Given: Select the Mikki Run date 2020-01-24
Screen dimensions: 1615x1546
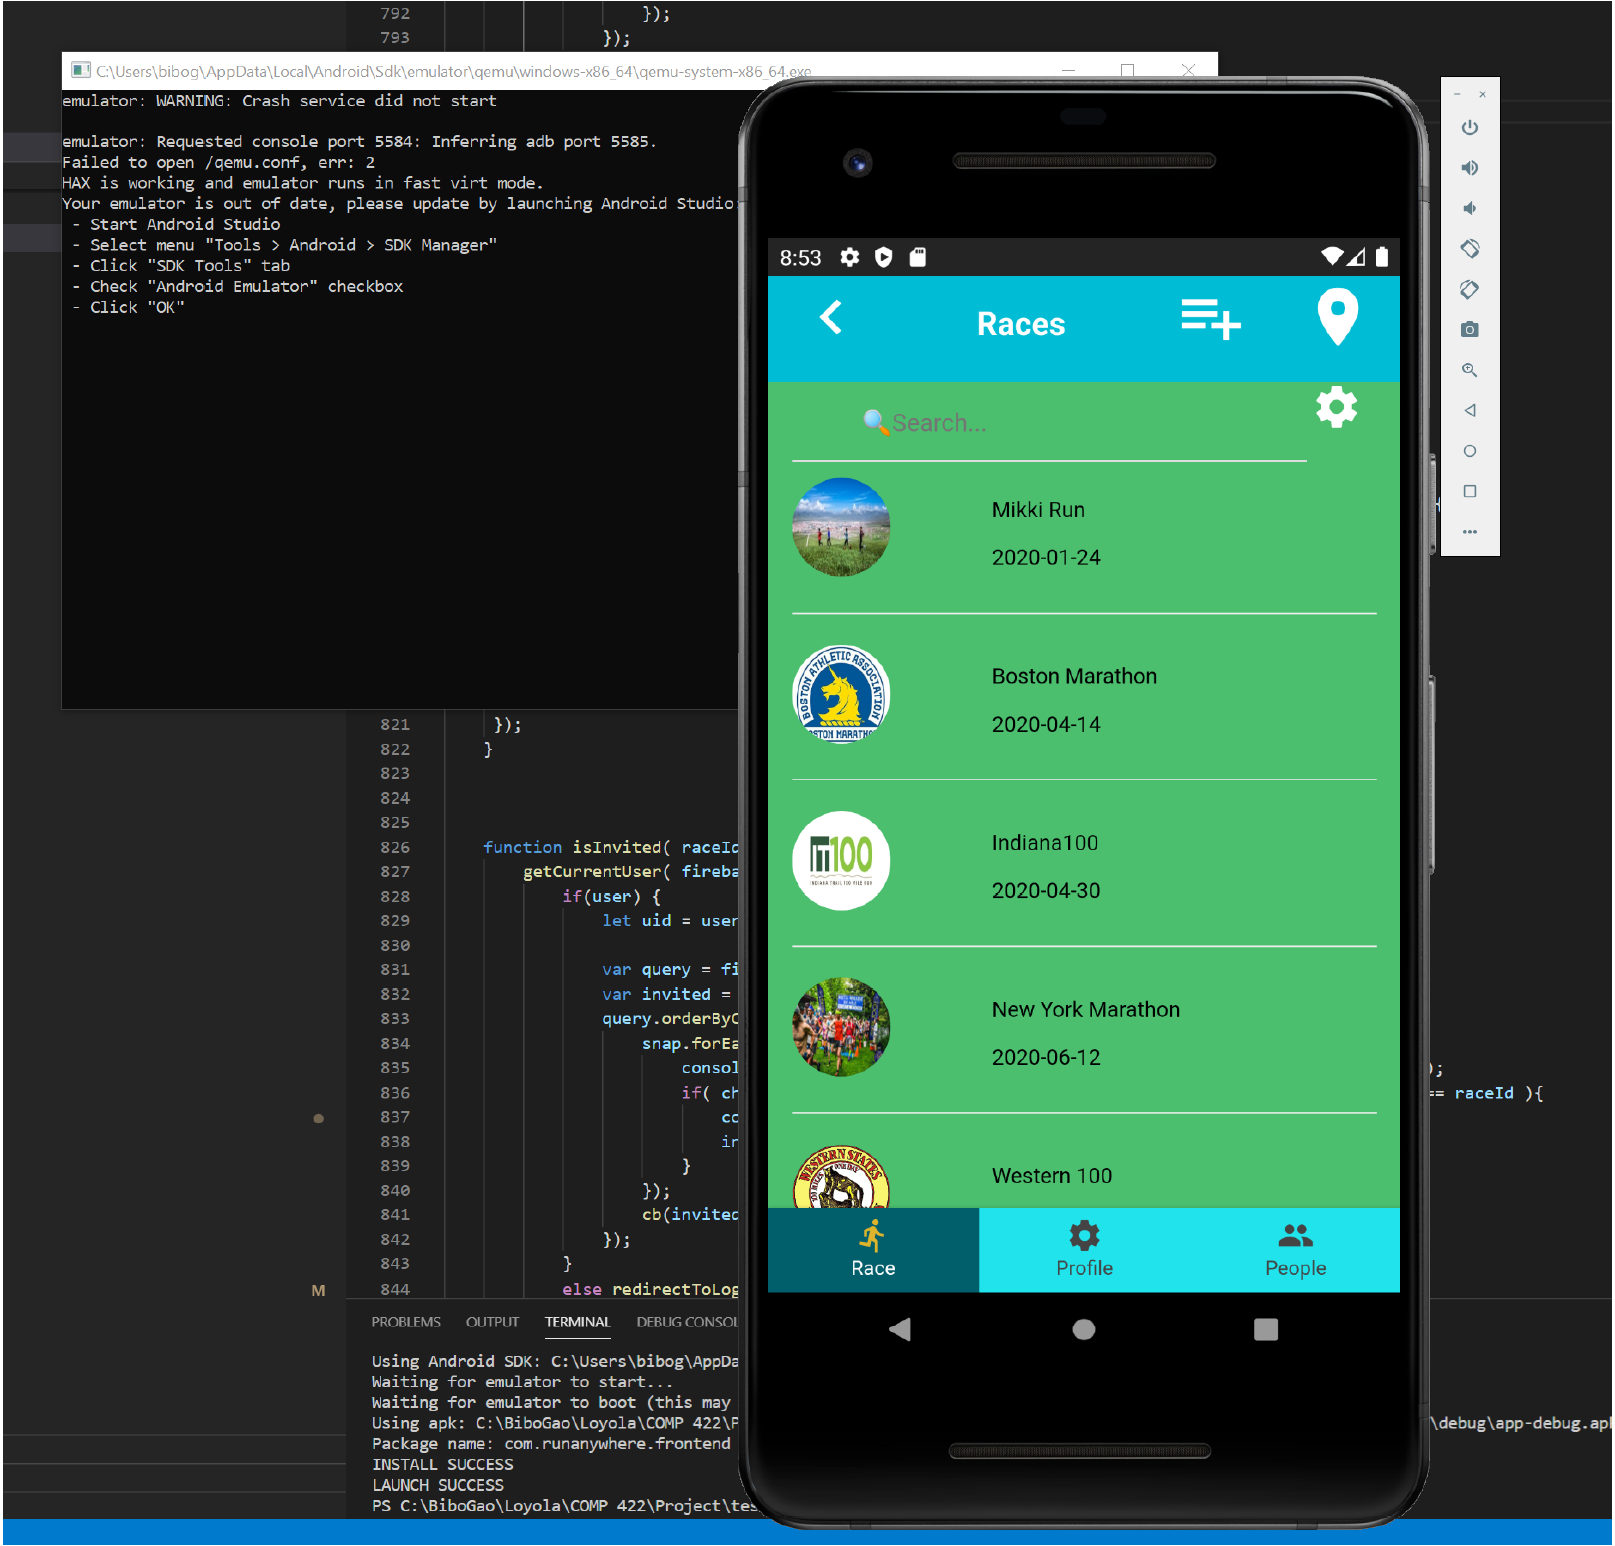Looking at the screenshot, I should coord(1046,558).
